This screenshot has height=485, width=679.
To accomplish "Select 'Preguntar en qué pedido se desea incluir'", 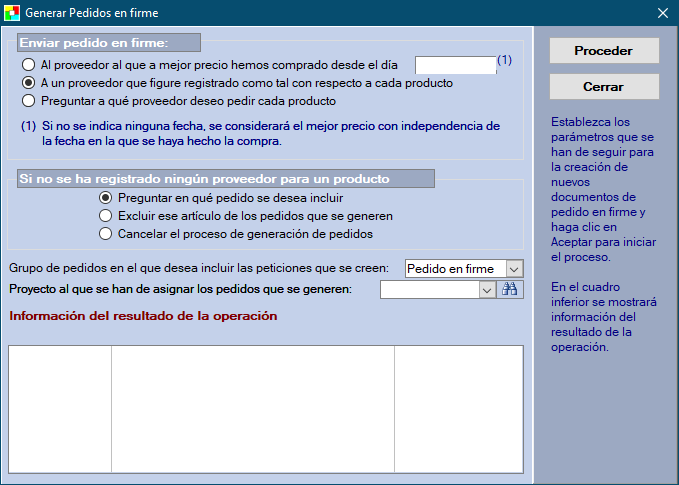I will click(105, 198).
